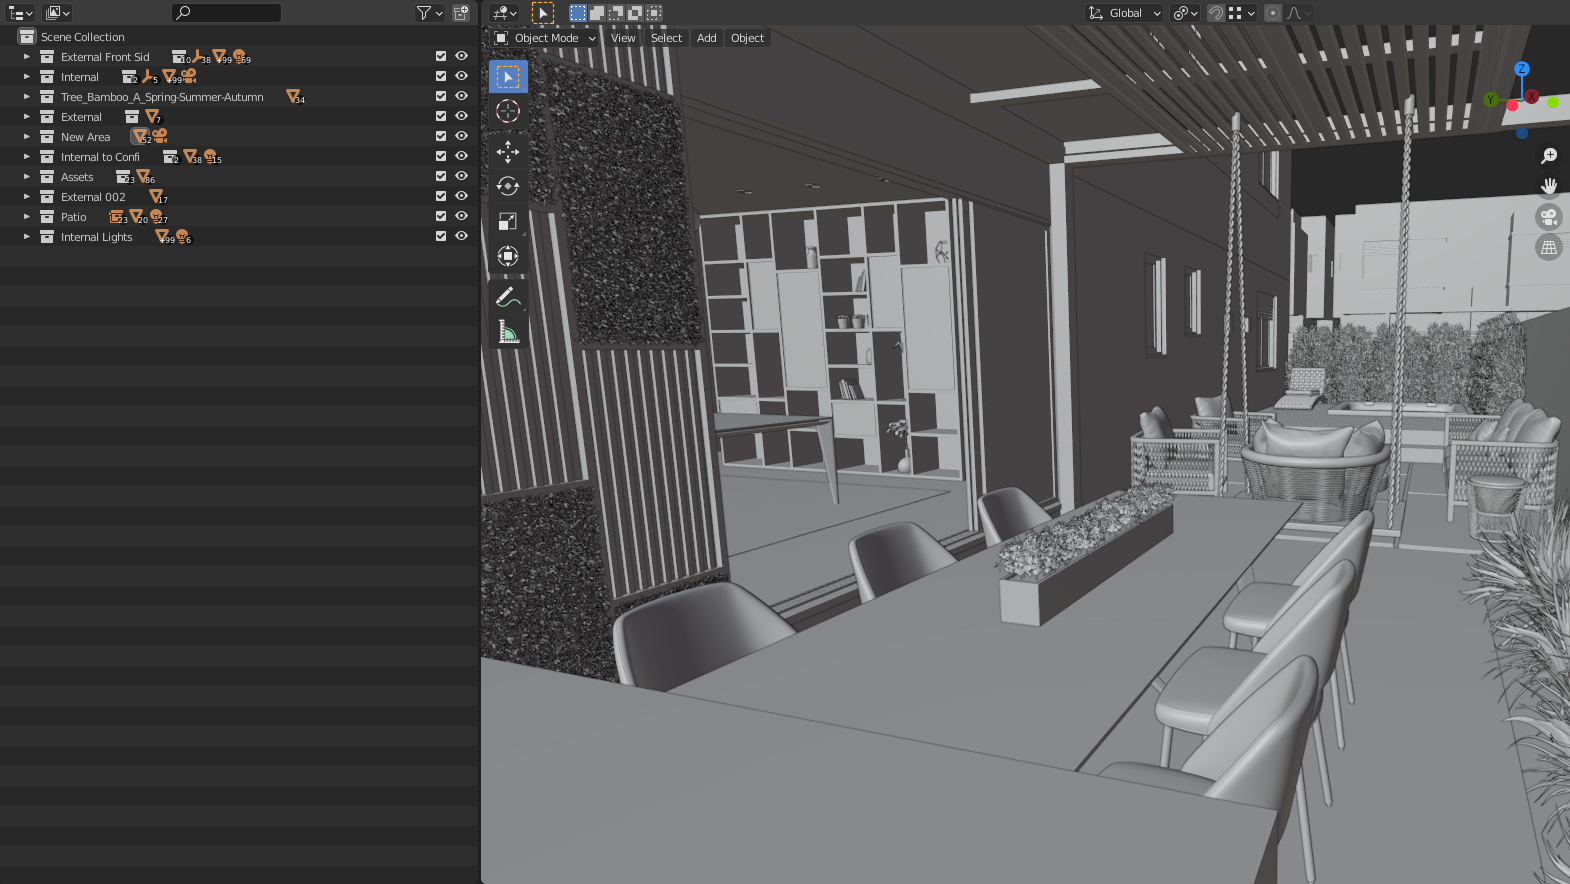
Task: Toggle snapping magnet icon
Action: pos(1216,13)
